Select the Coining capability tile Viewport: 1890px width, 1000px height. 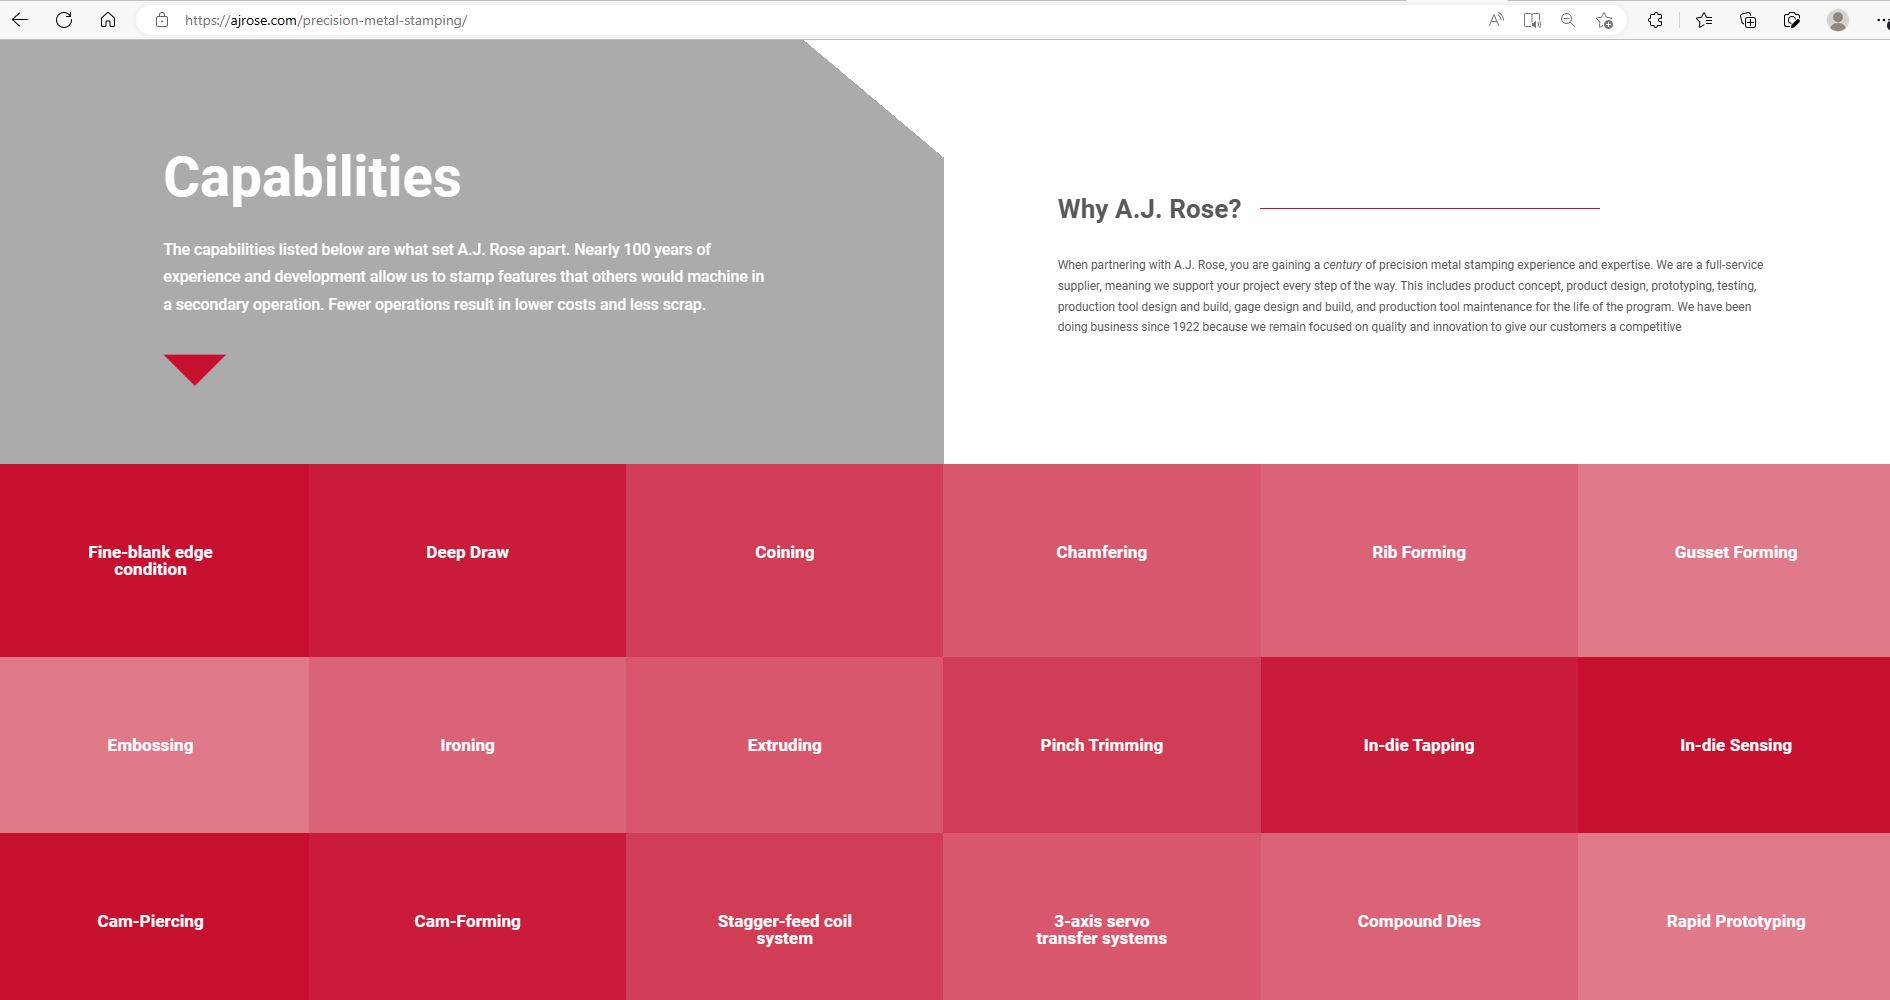click(x=784, y=553)
